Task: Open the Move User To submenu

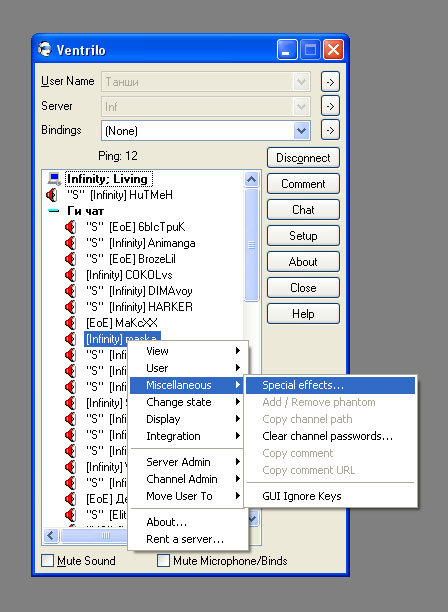Action: (188, 496)
